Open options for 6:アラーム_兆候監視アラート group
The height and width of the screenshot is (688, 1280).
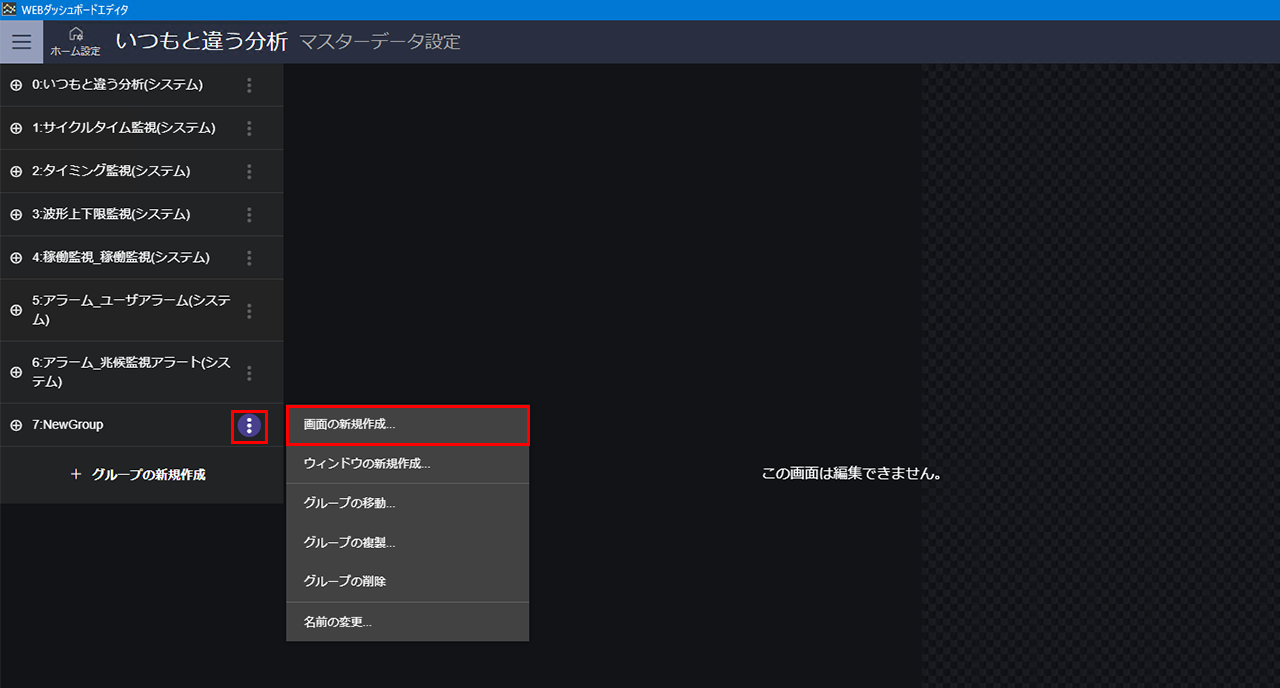pyautogui.click(x=249, y=373)
